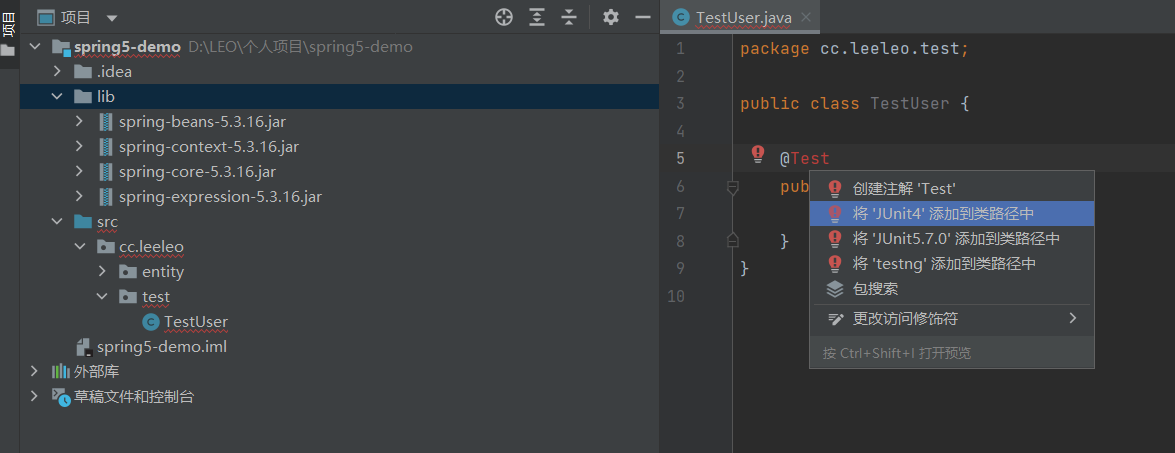Screen dimensions: 1175x453
Task: Expand the 外部库 node
Action: click(36, 372)
